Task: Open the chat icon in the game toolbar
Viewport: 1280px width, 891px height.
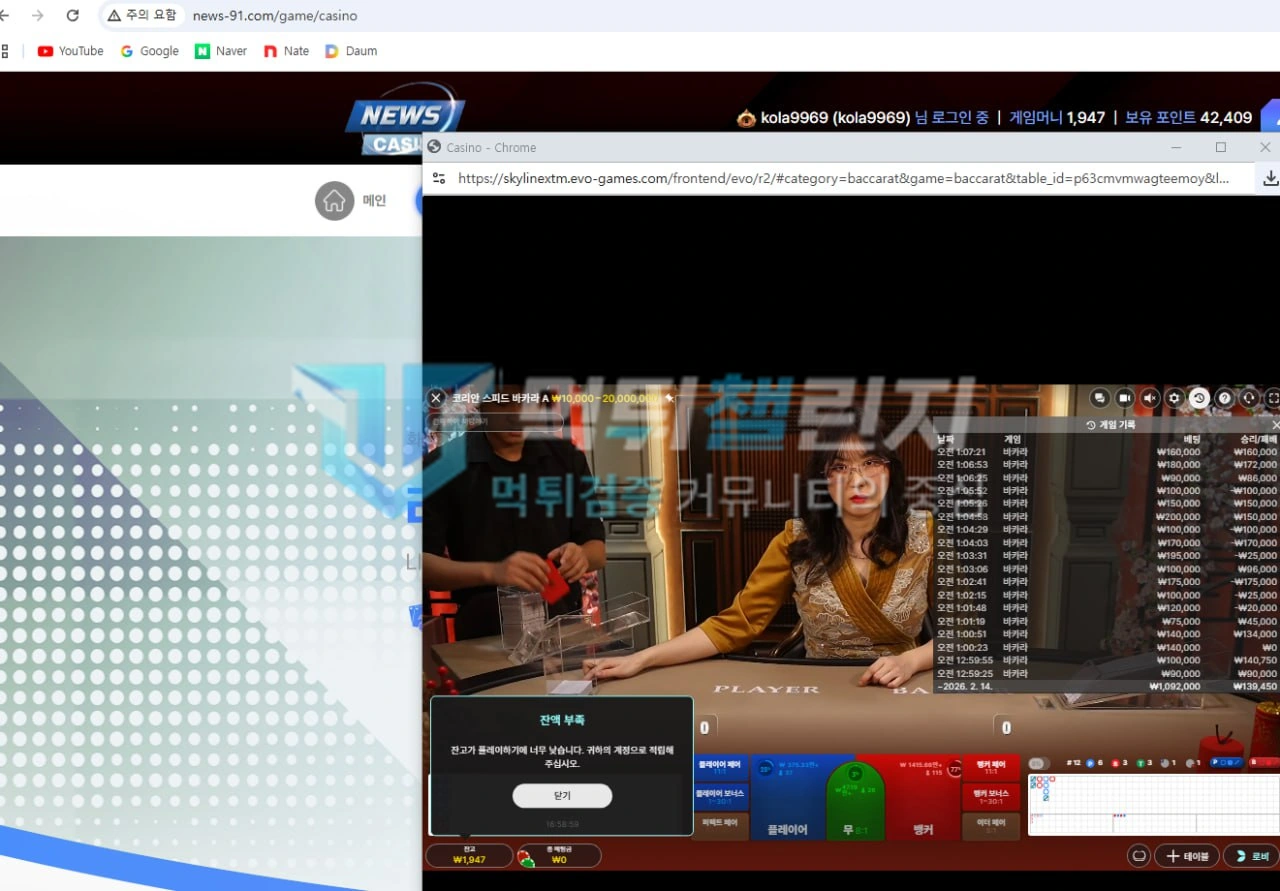Action: point(1100,398)
